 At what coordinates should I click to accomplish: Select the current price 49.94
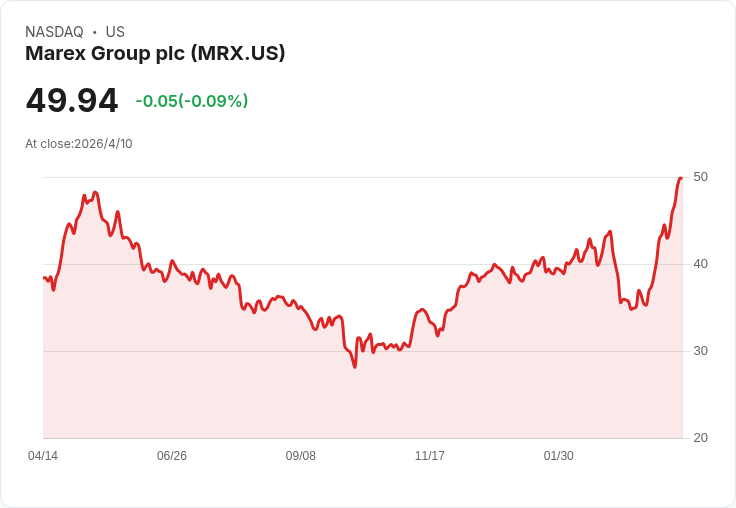click(72, 100)
